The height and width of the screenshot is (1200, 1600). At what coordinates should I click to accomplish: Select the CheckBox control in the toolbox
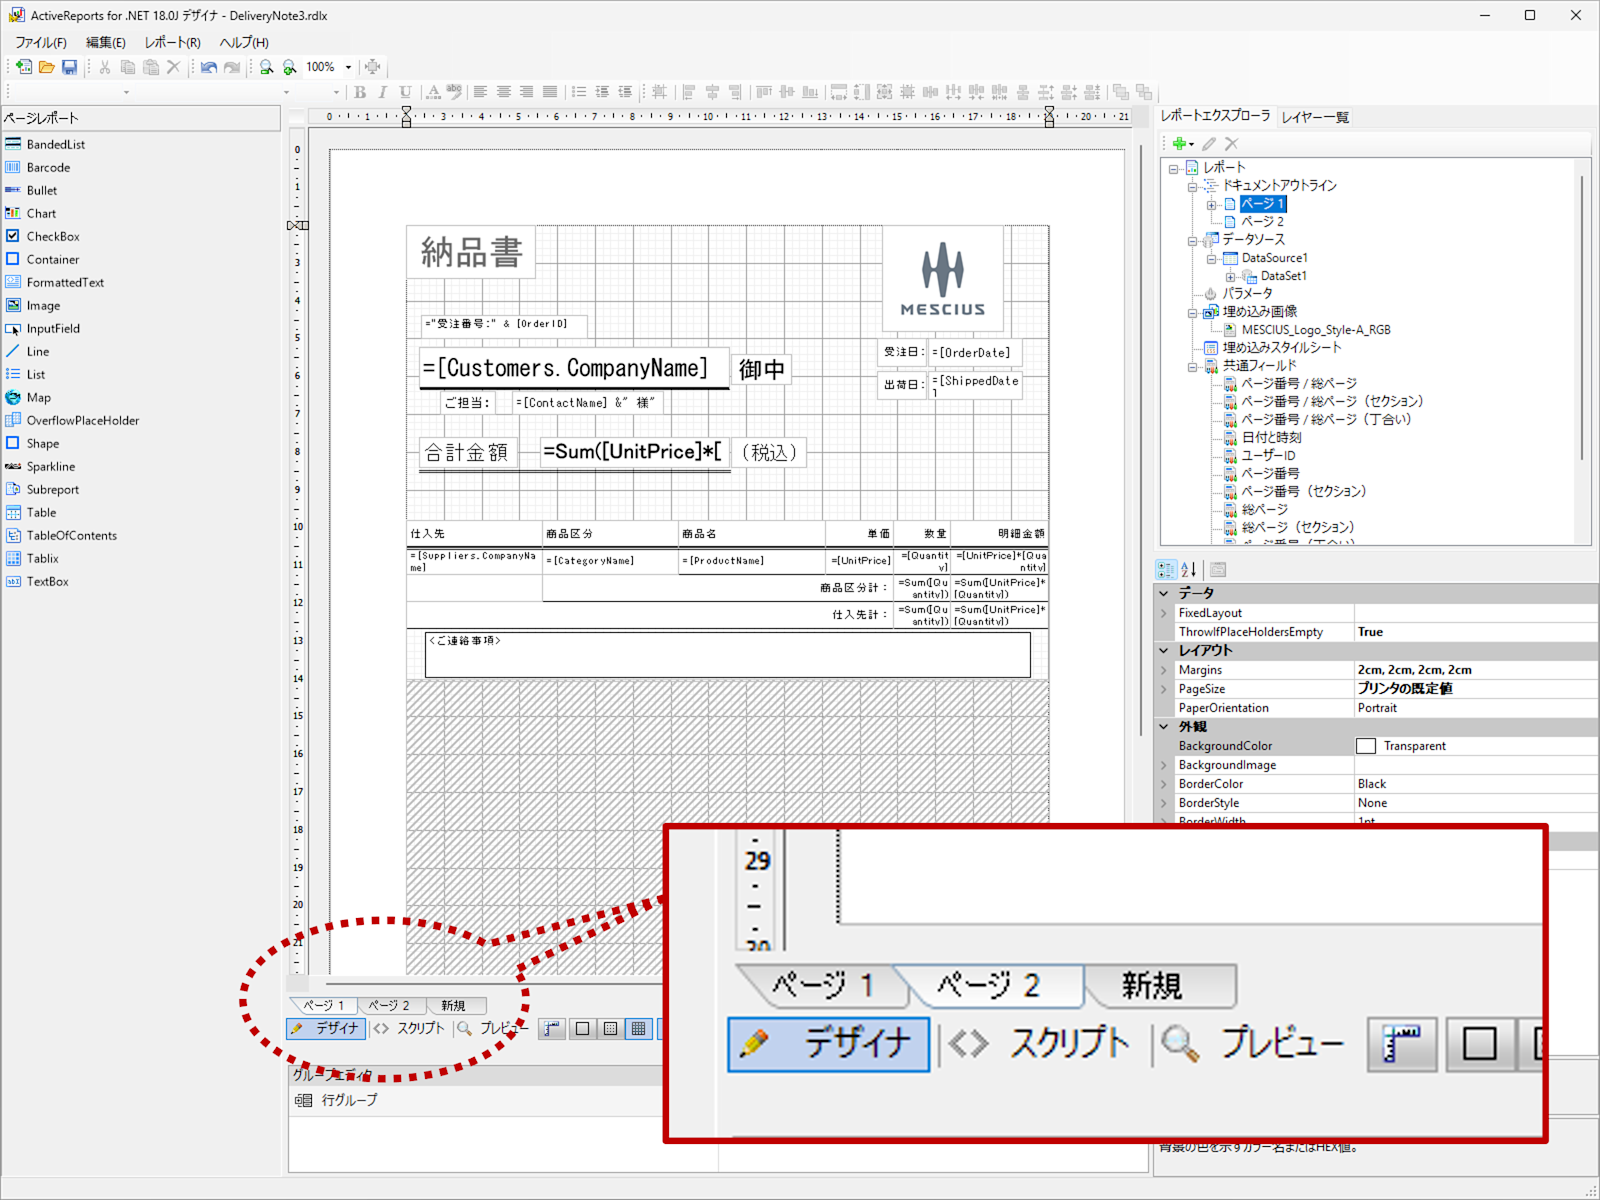pyautogui.click(x=53, y=236)
